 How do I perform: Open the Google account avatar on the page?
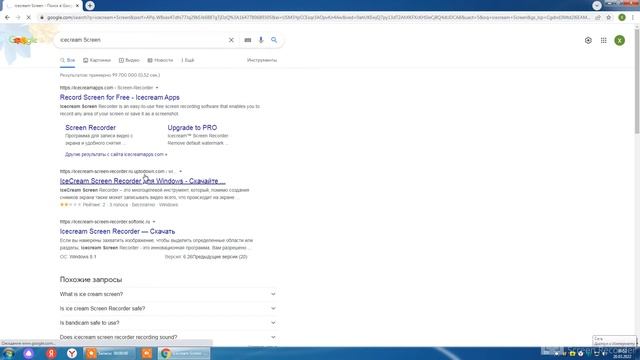(x=620, y=40)
